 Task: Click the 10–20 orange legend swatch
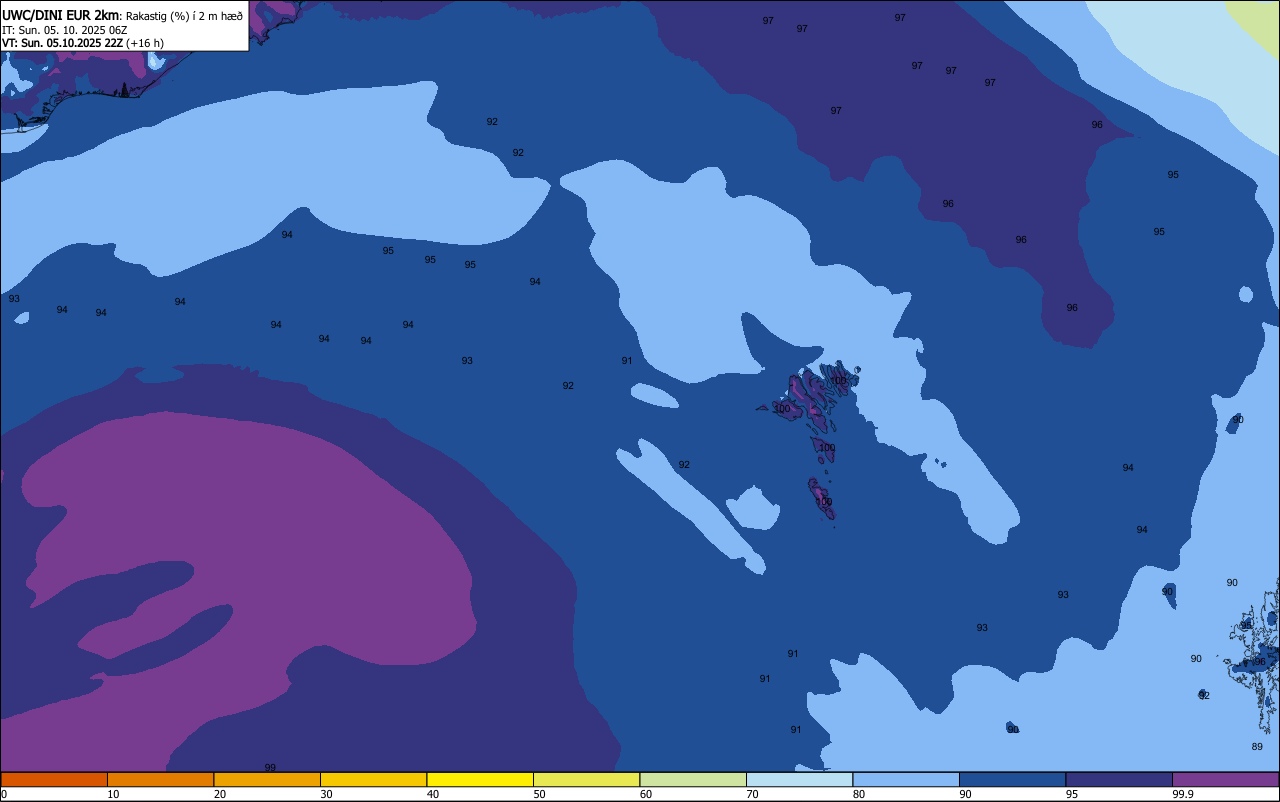tap(160, 779)
